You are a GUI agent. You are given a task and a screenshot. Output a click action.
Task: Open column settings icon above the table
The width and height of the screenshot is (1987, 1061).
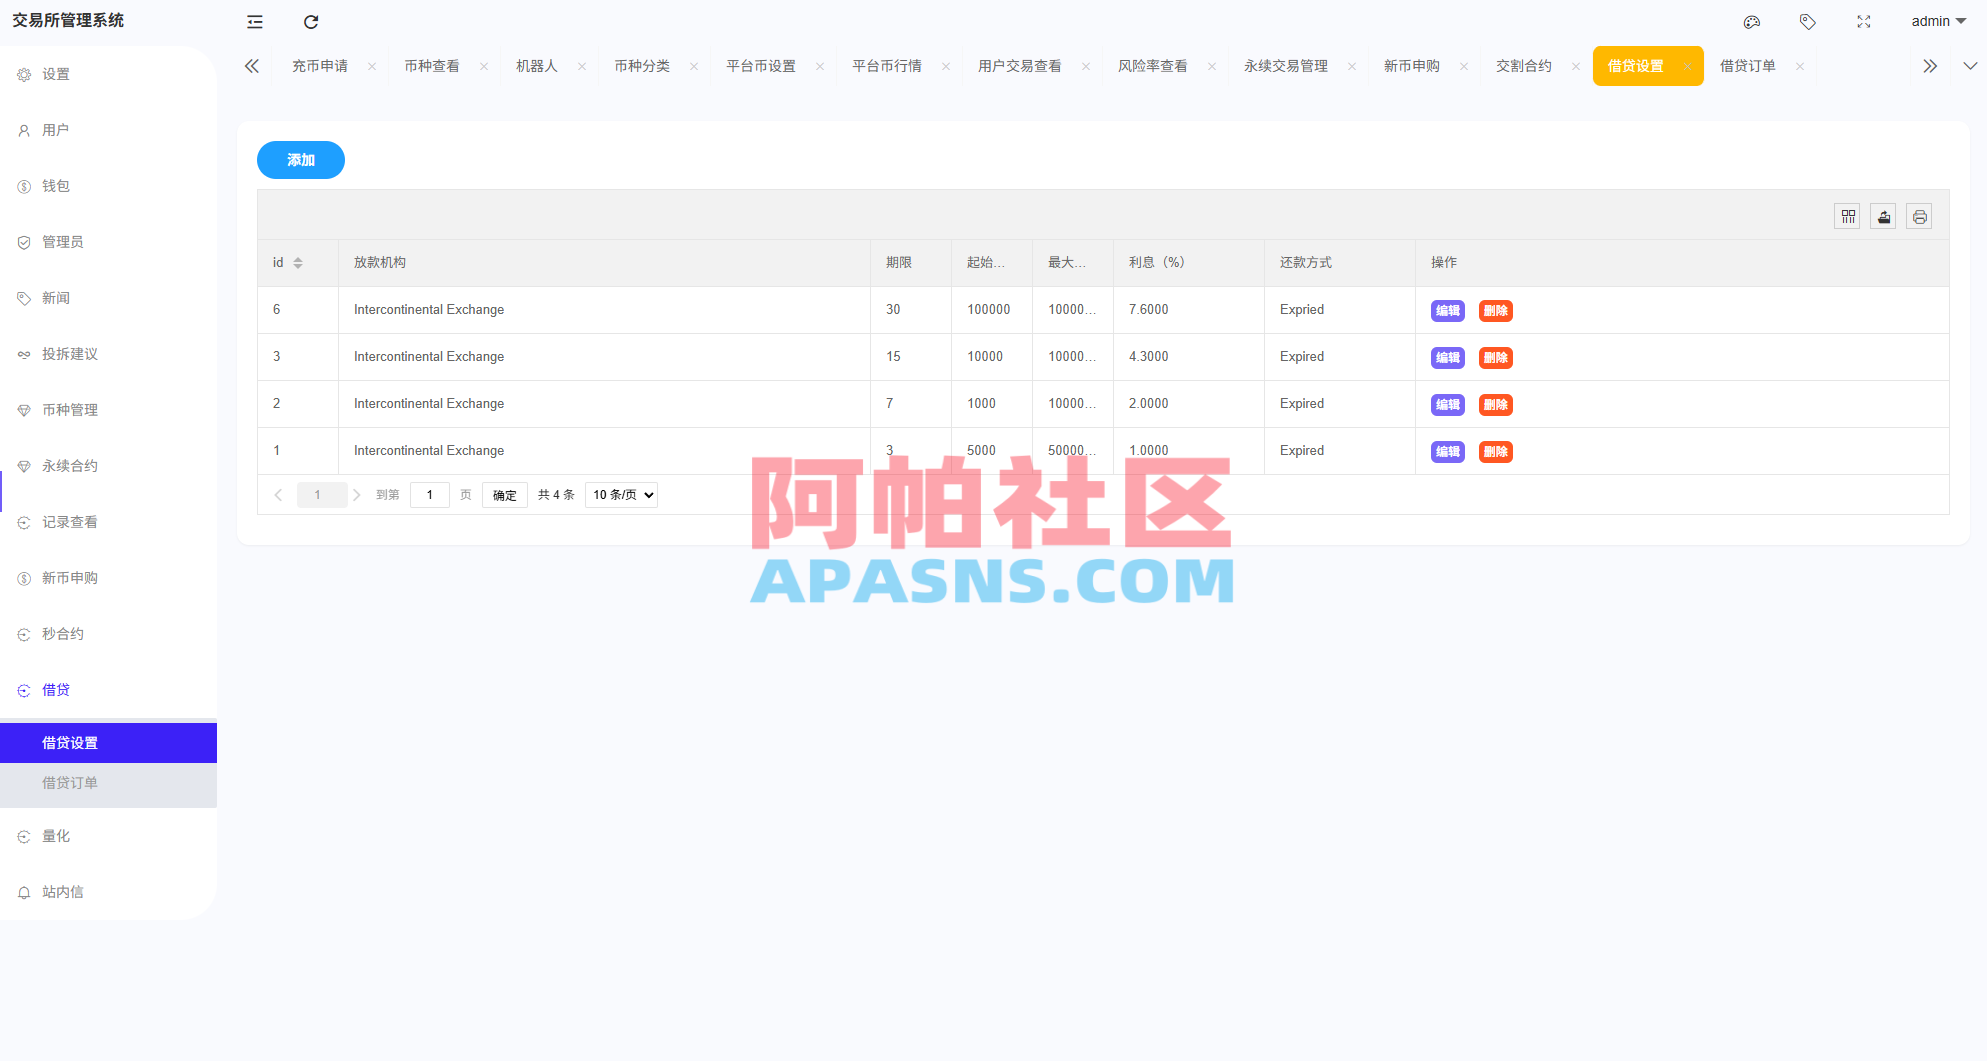[1847, 216]
